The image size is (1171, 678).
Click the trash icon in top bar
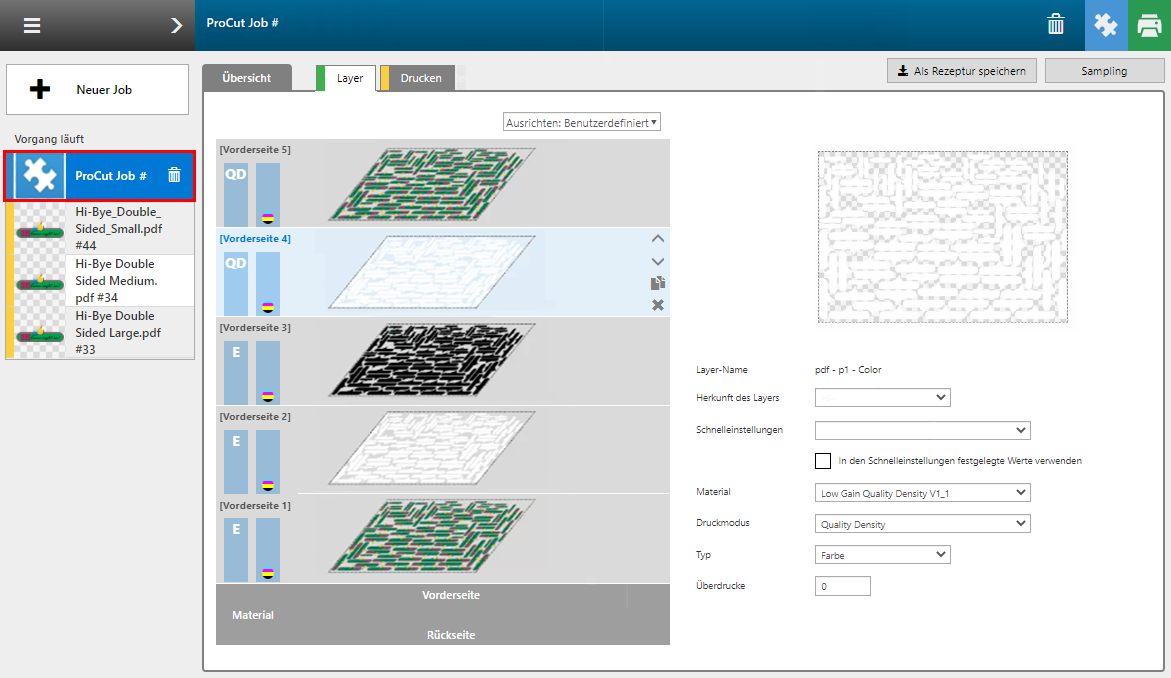coord(1056,25)
